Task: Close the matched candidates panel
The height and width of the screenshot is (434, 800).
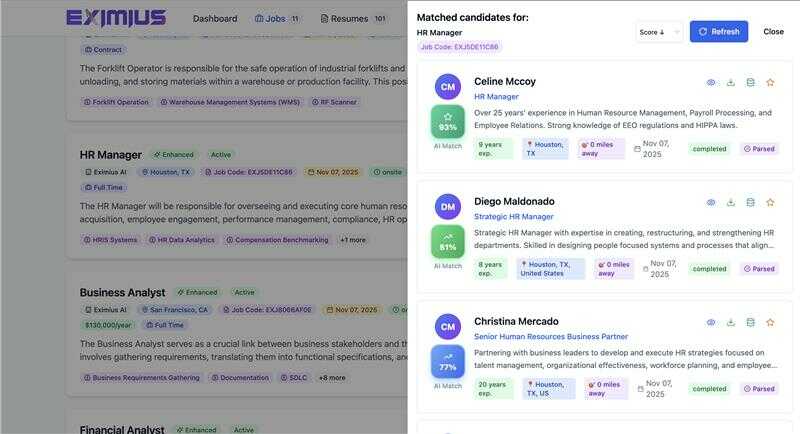Action: tap(773, 32)
